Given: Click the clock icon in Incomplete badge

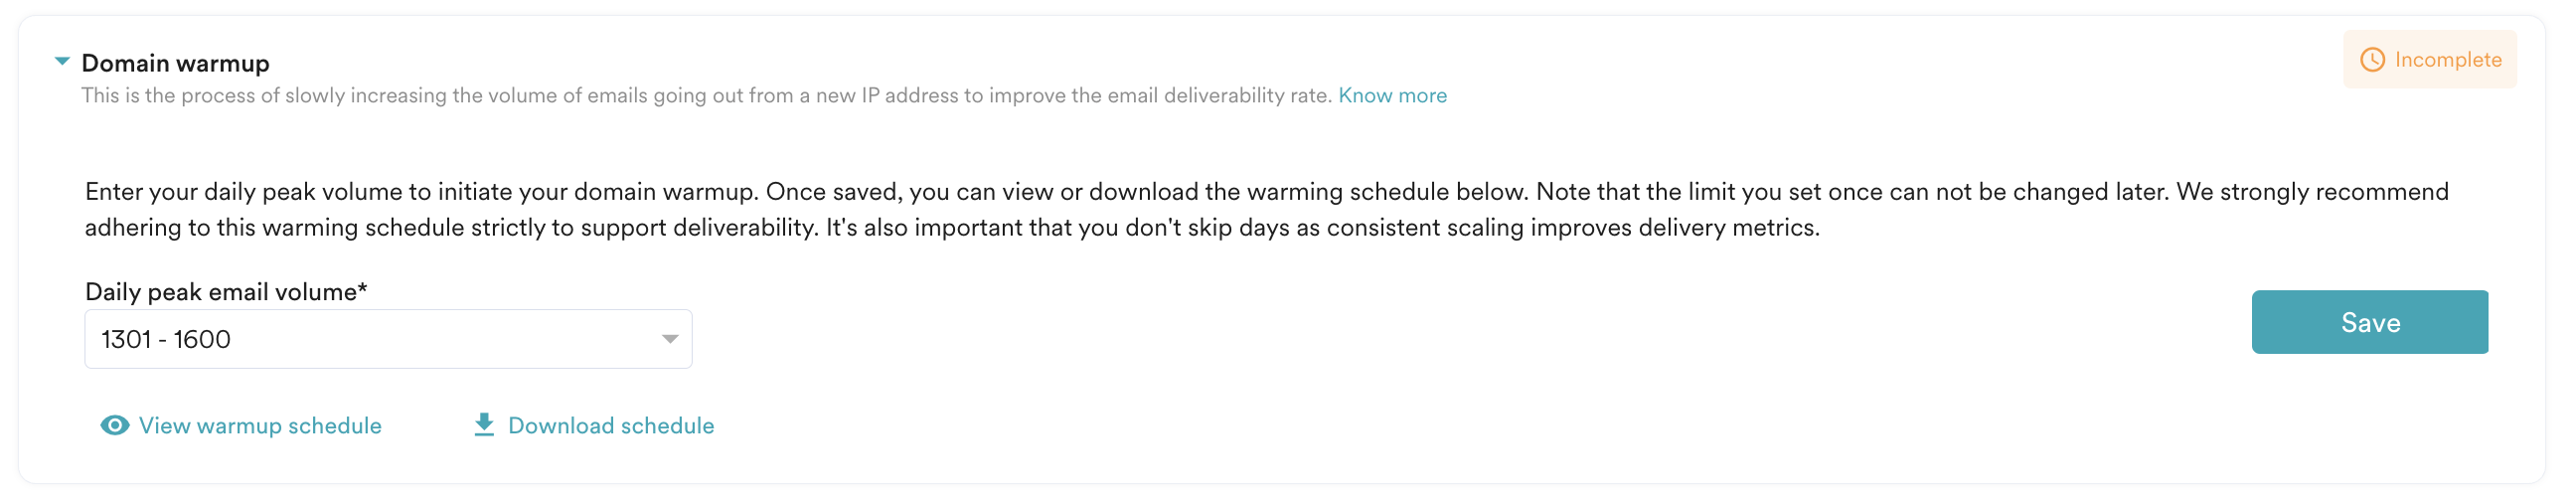Looking at the screenshot, I should (2372, 60).
